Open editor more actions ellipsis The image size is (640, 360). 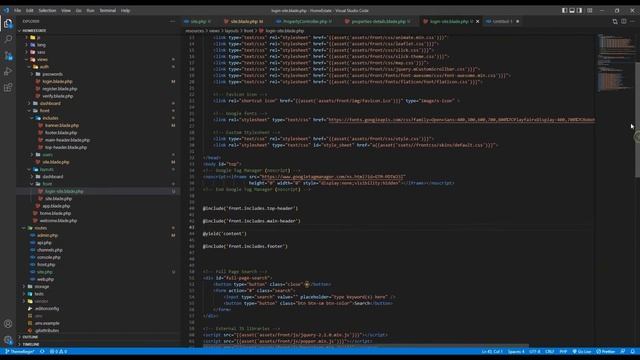[632, 21]
